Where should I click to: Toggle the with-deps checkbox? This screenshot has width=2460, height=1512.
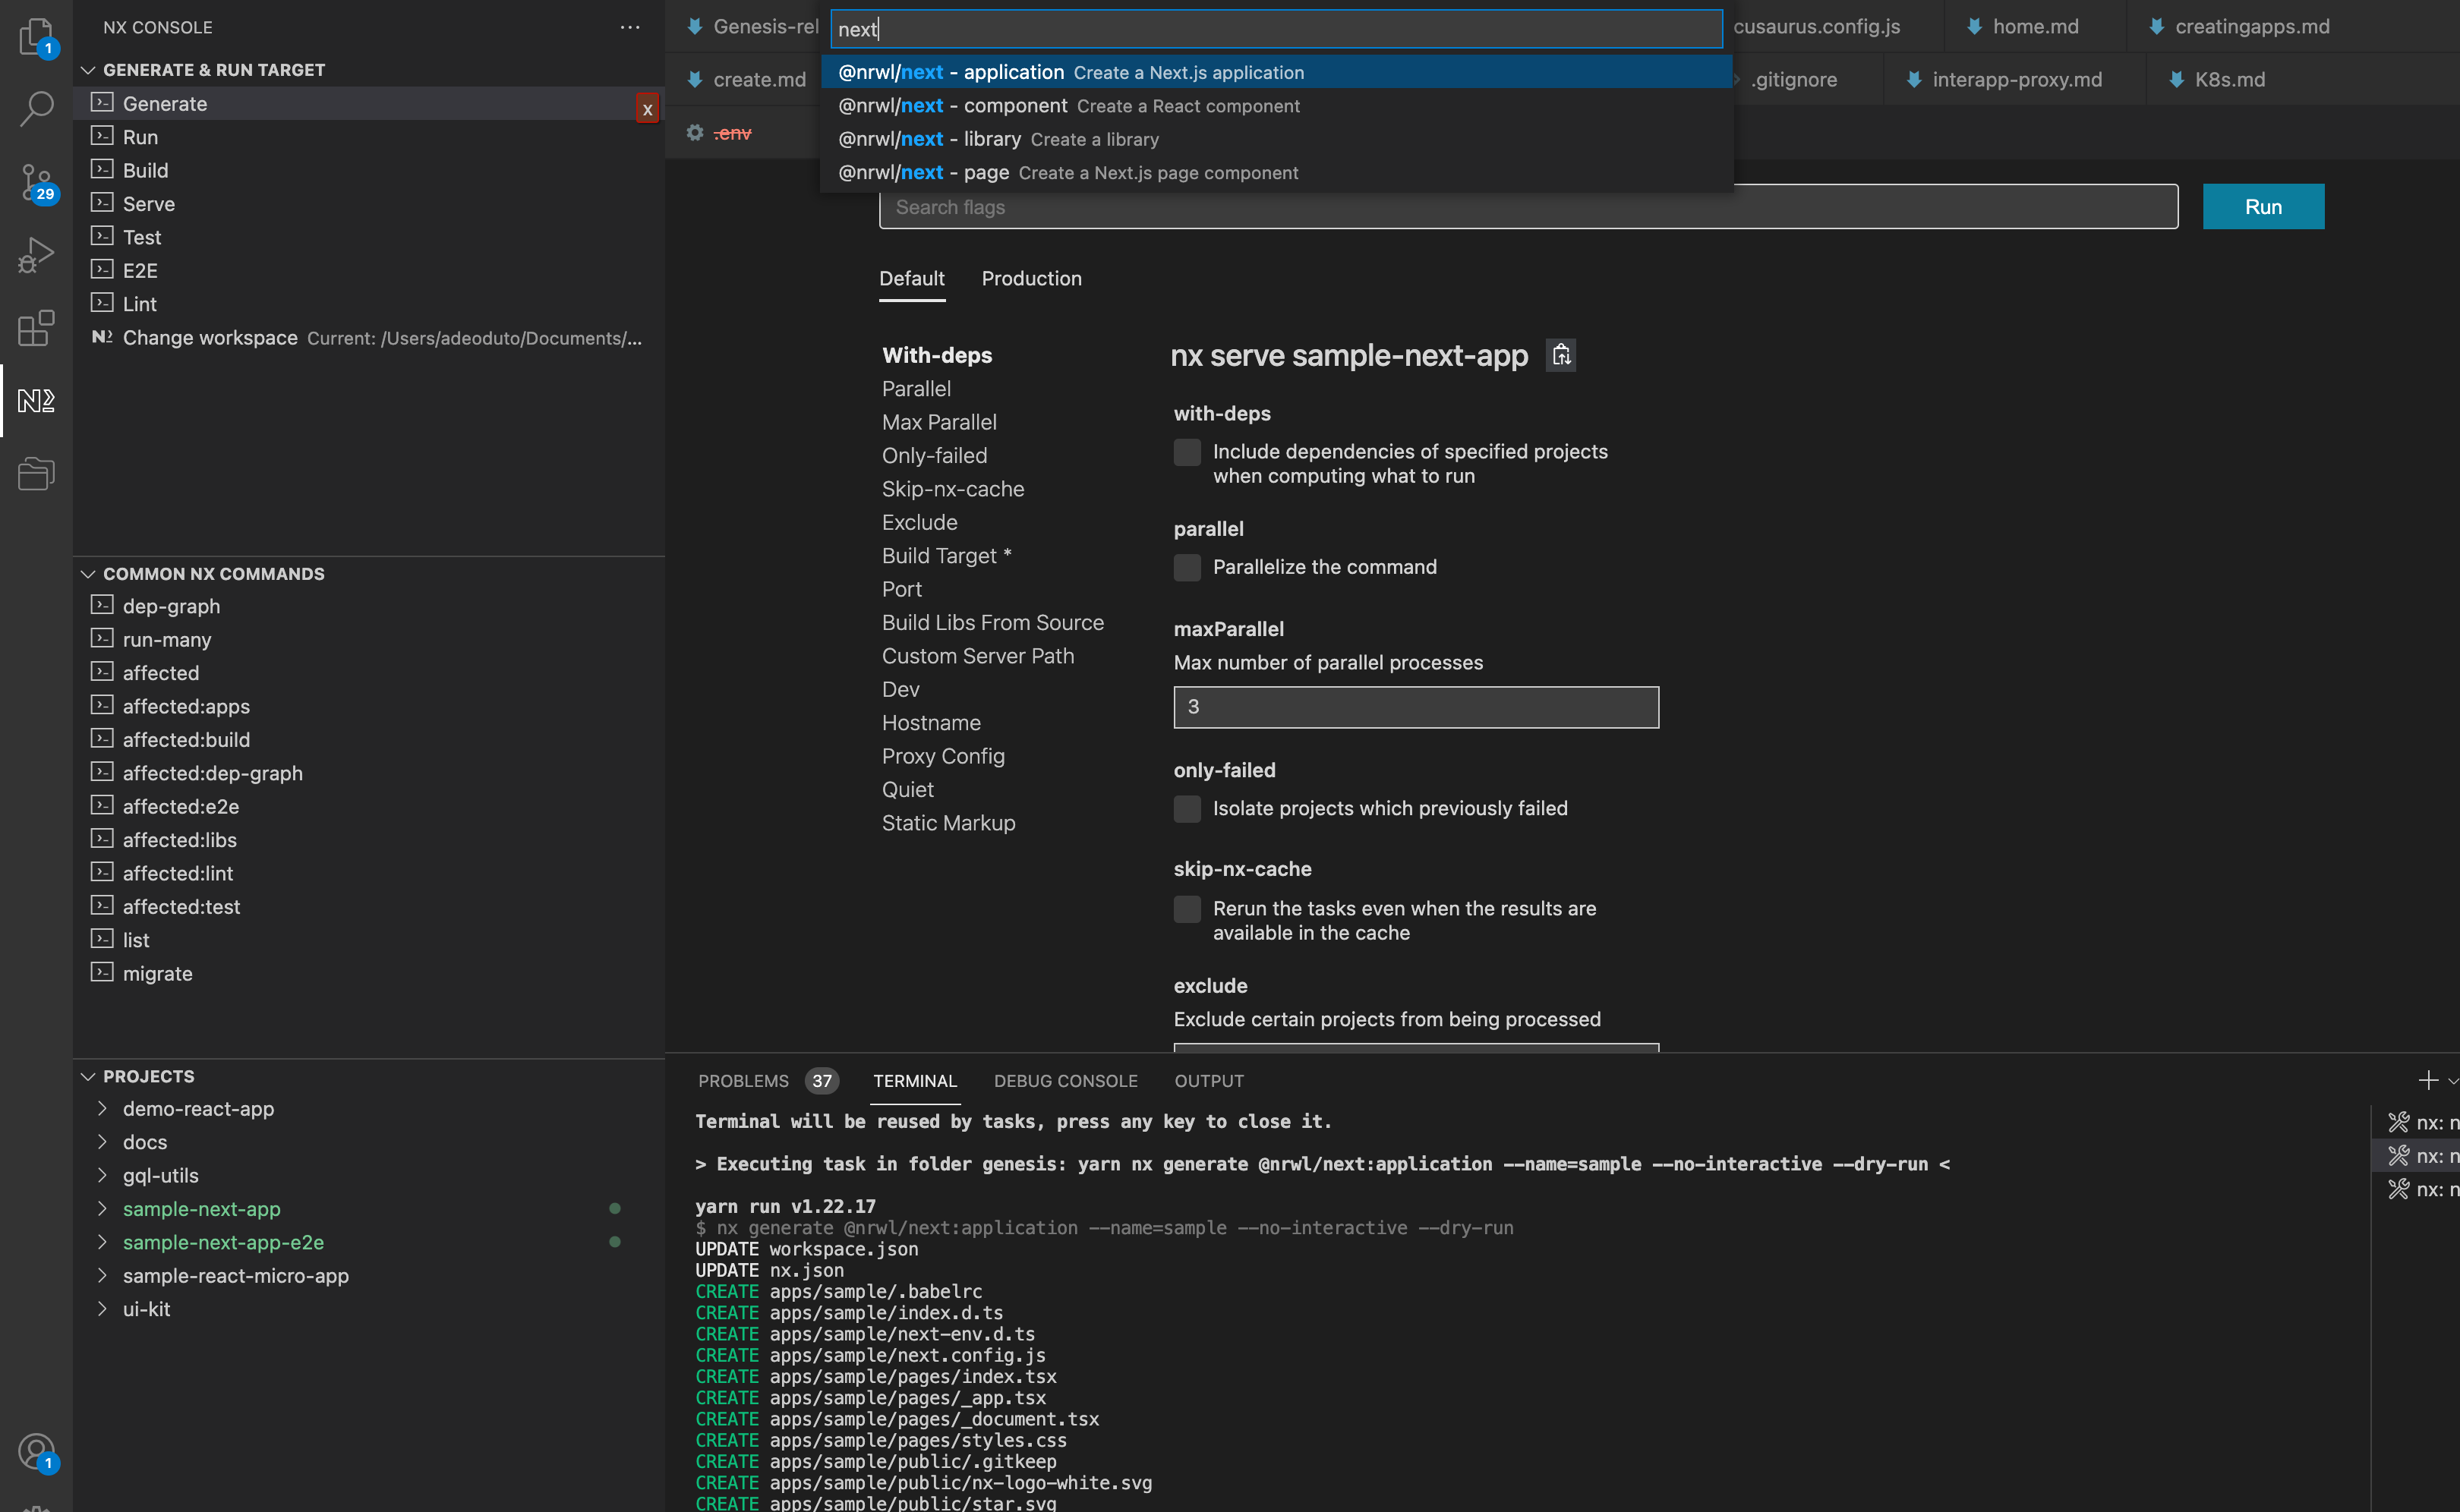(1186, 452)
